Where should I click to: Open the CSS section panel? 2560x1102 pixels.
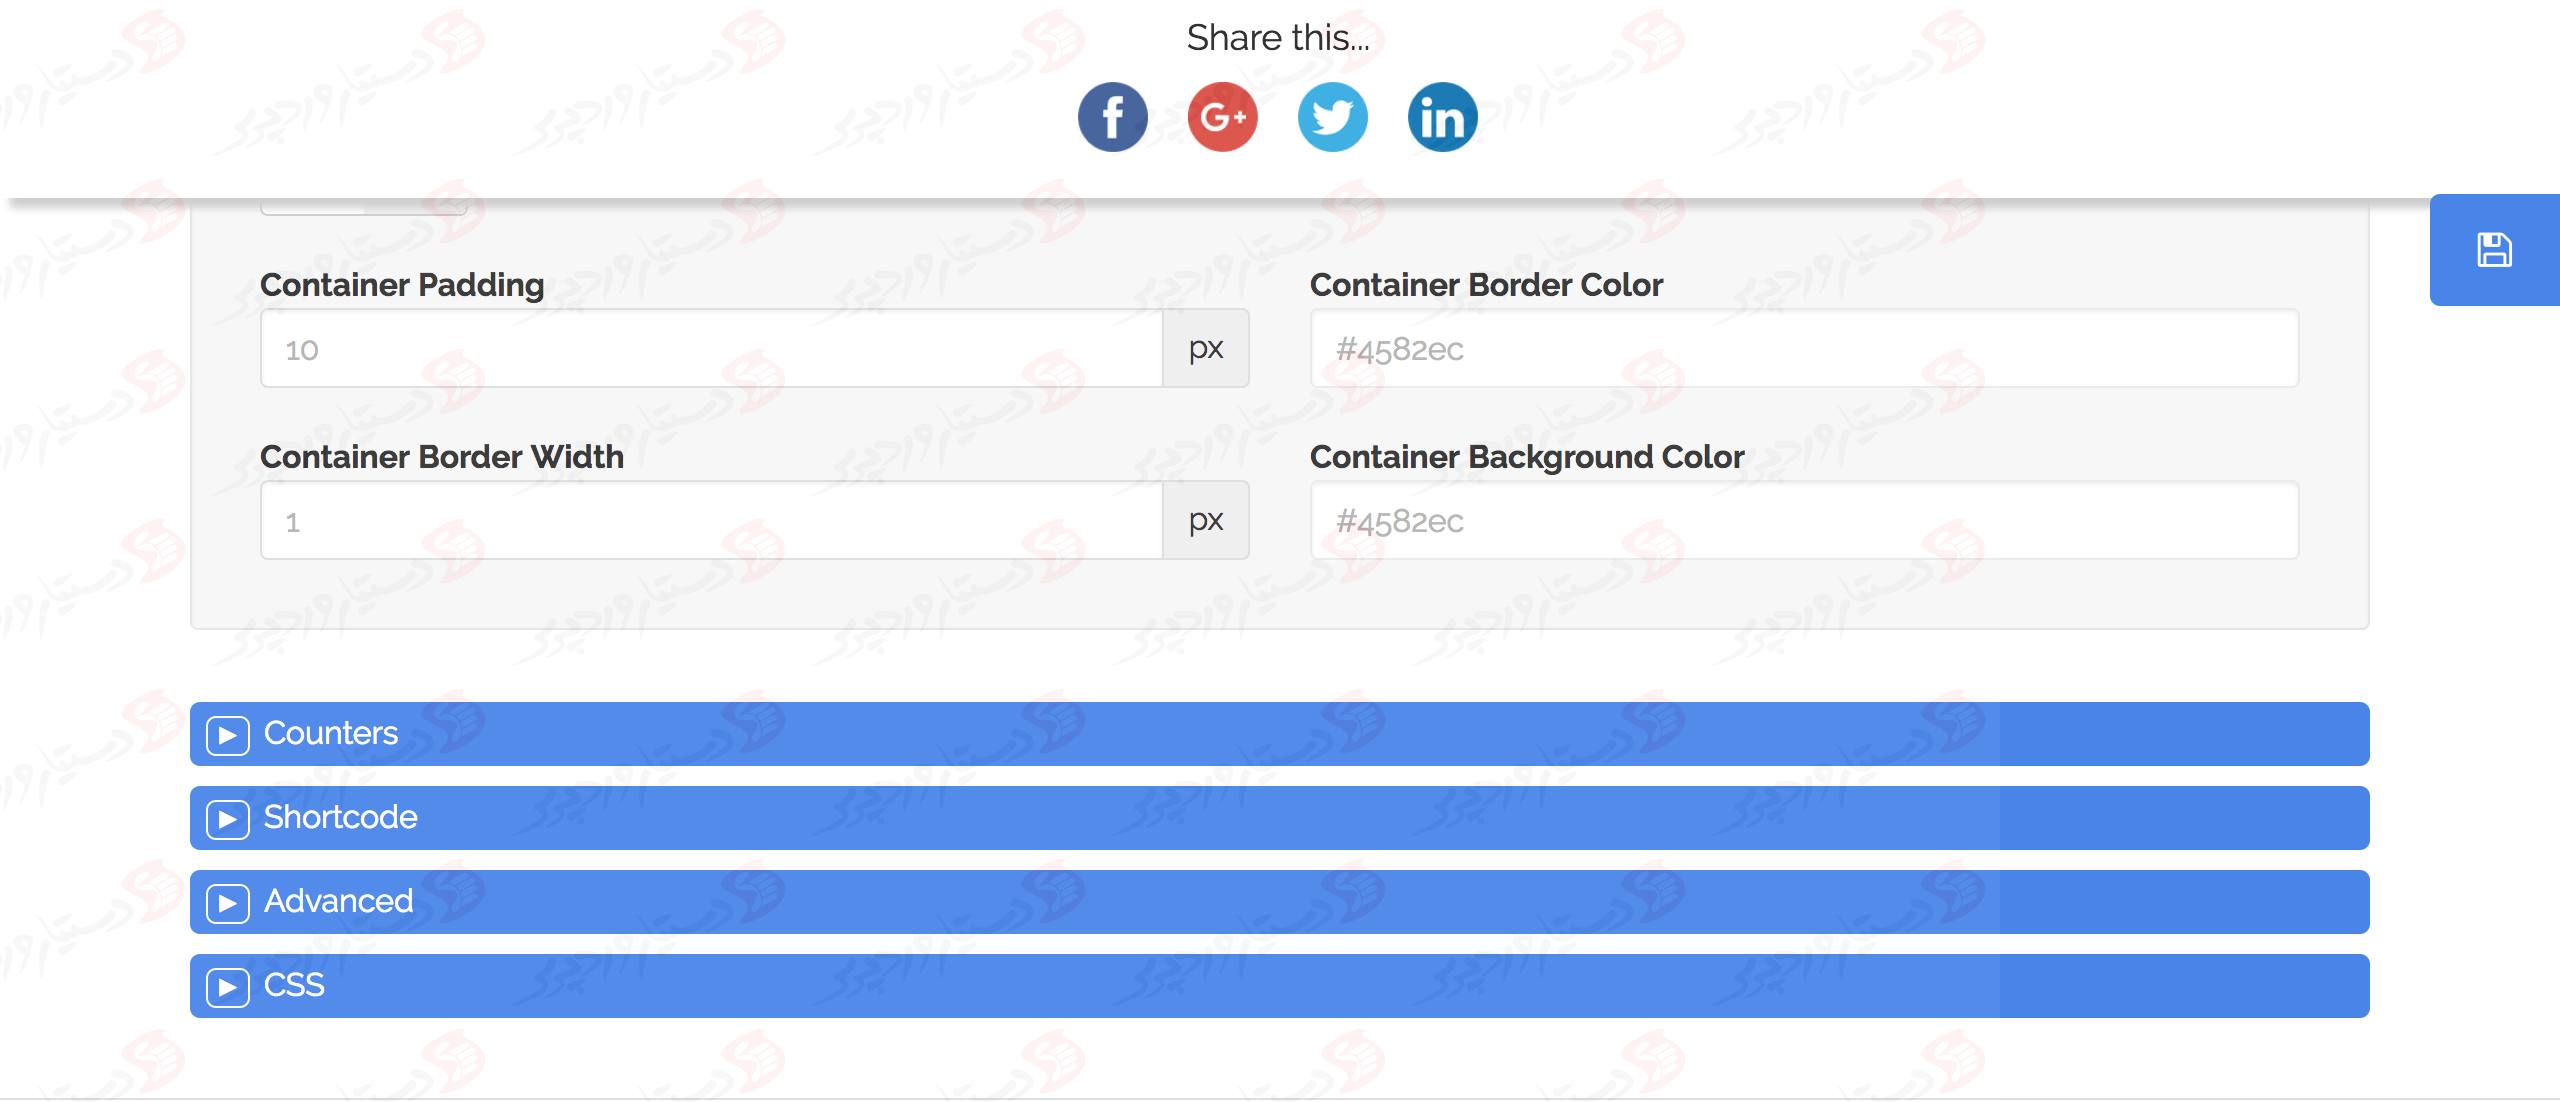point(227,984)
